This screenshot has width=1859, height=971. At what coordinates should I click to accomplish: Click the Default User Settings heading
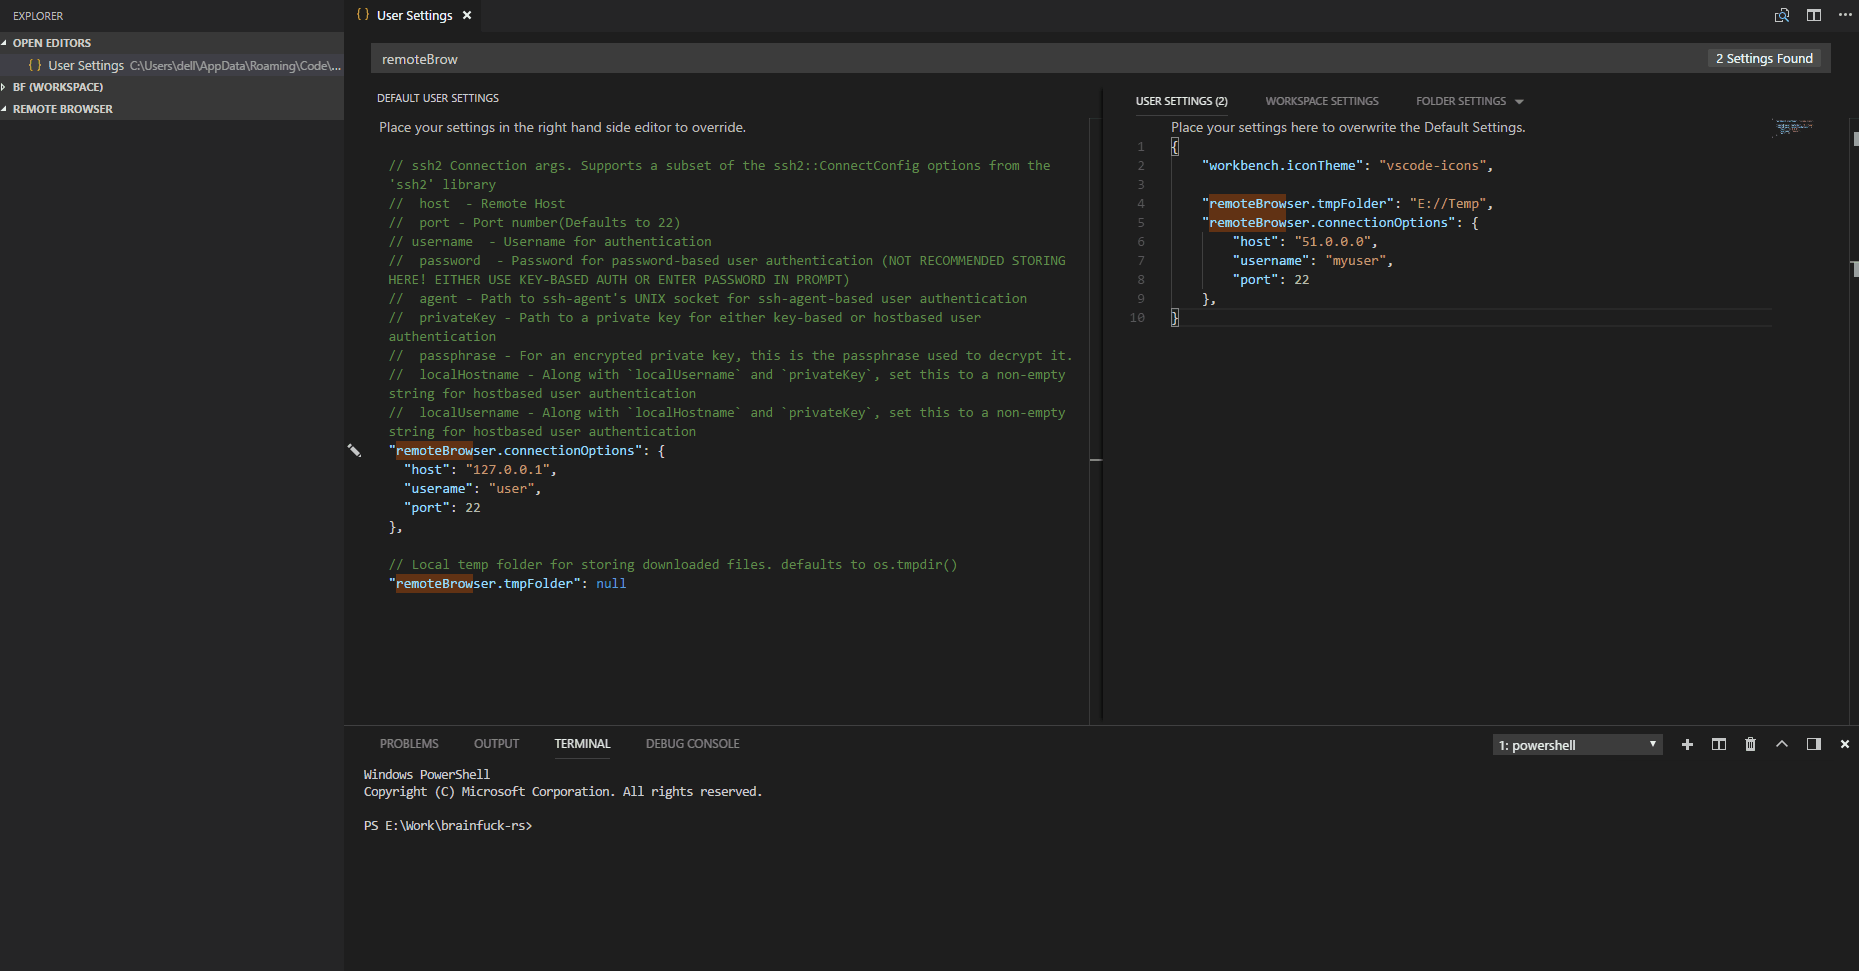pos(437,98)
